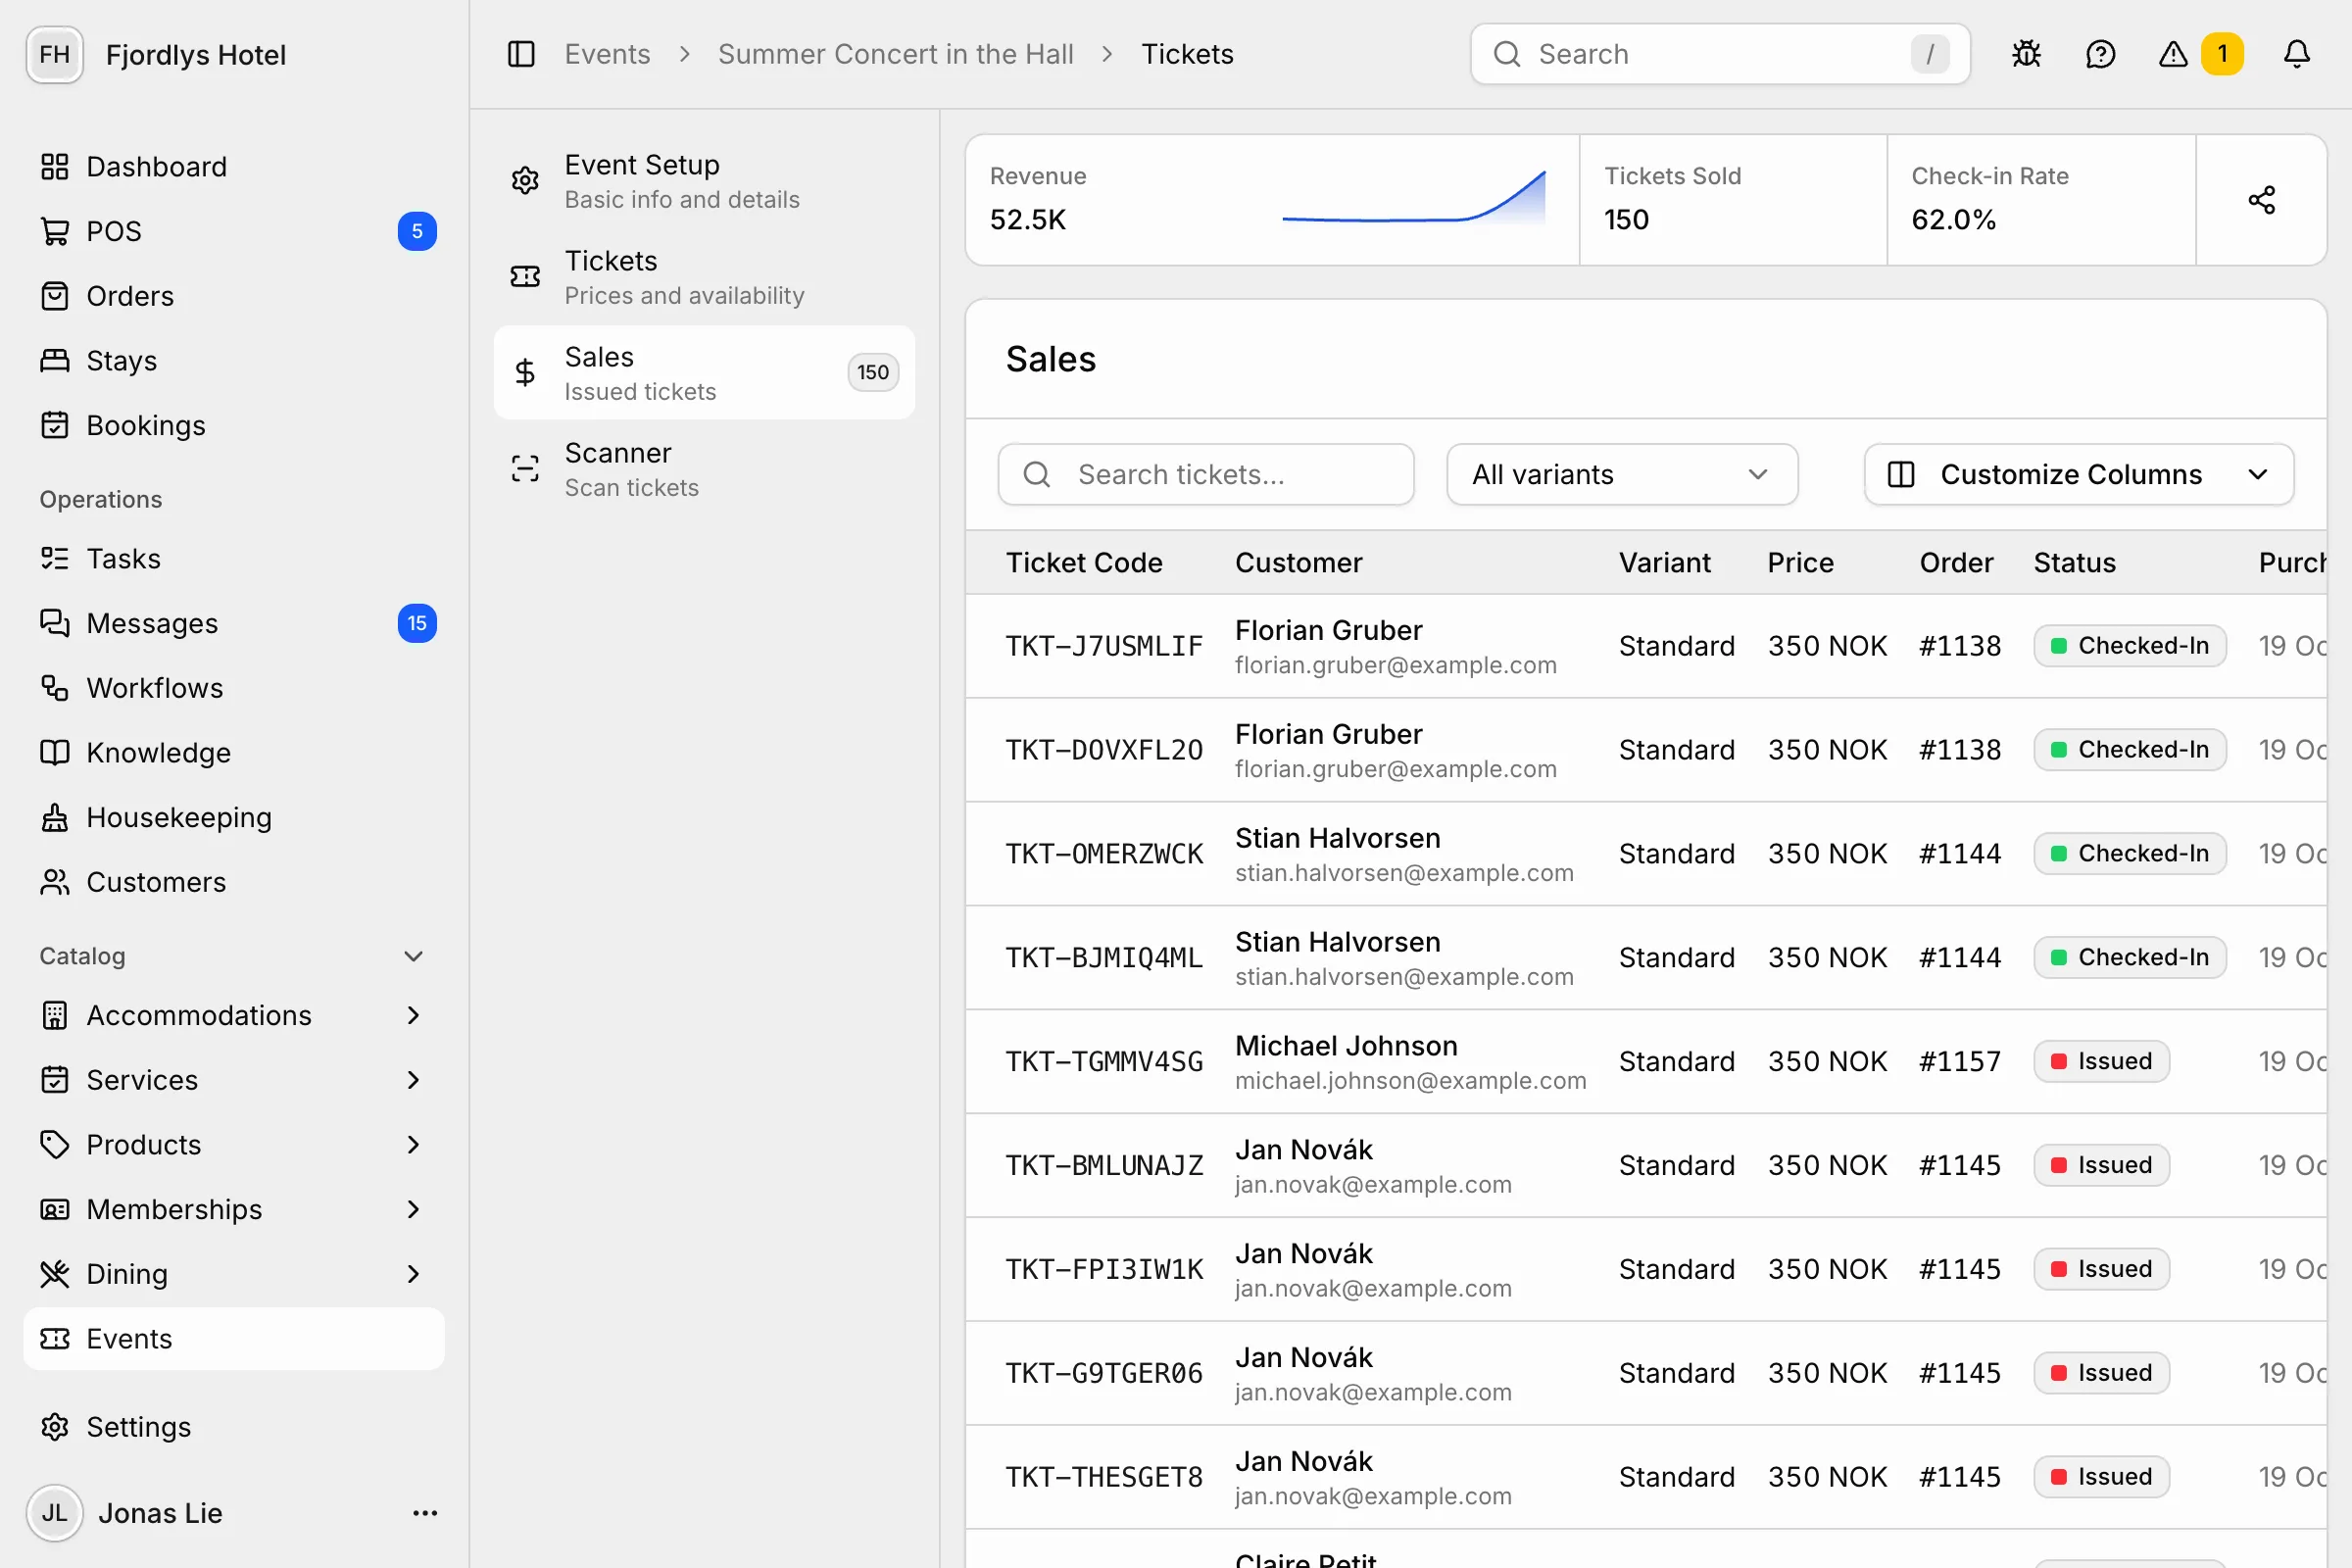Go to POS in sidebar
This screenshot has width=2352, height=1568.
click(x=234, y=231)
